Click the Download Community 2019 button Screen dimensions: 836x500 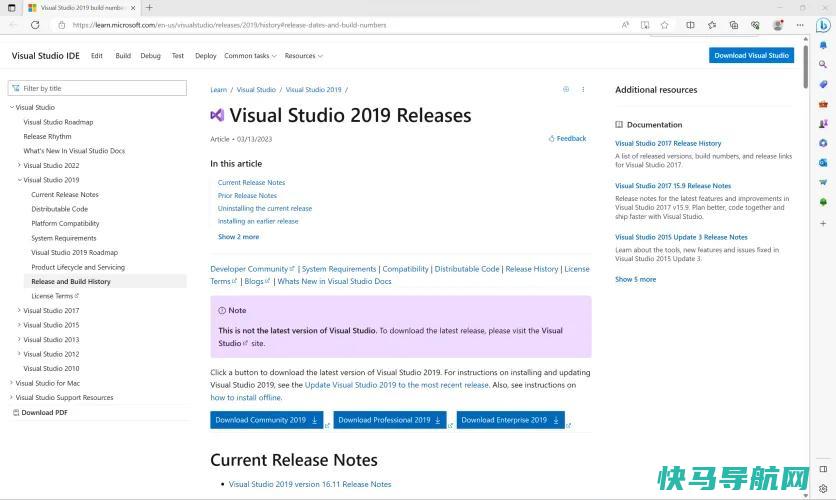(x=267, y=420)
